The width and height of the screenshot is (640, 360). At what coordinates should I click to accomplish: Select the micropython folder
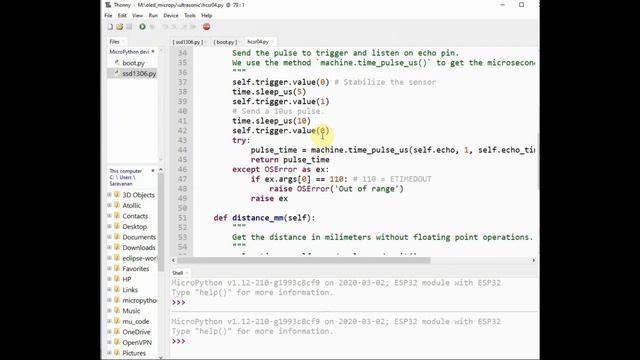[x=140, y=300]
